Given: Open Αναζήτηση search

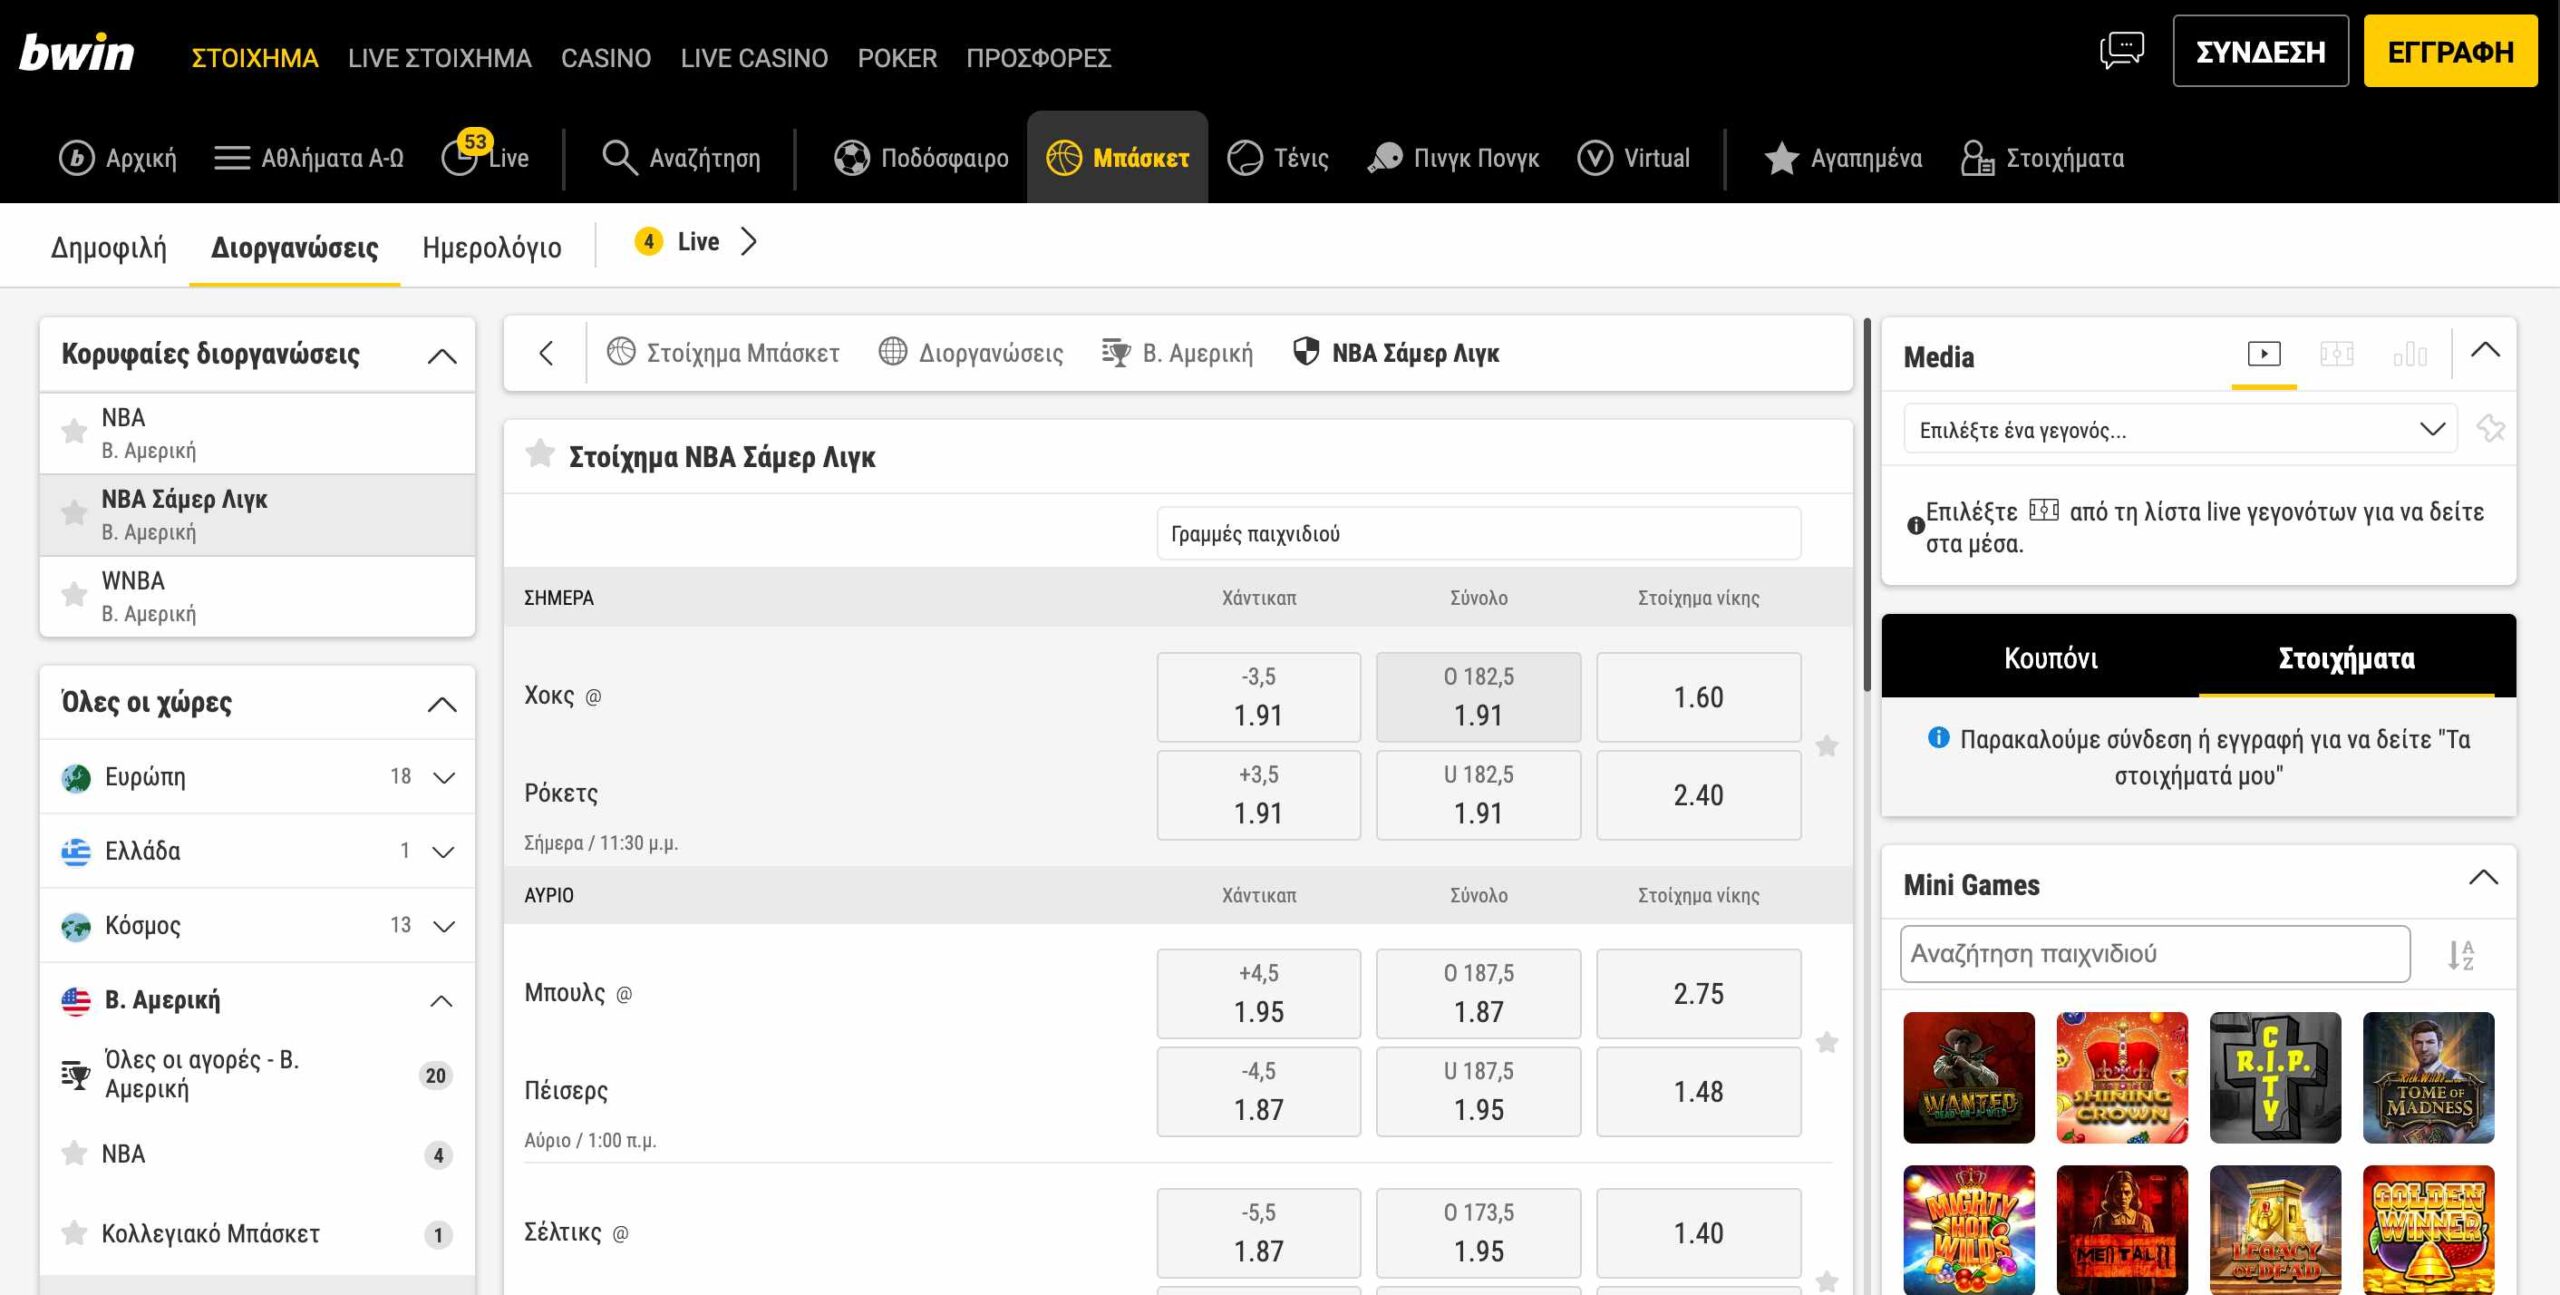Looking at the screenshot, I should coord(681,158).
